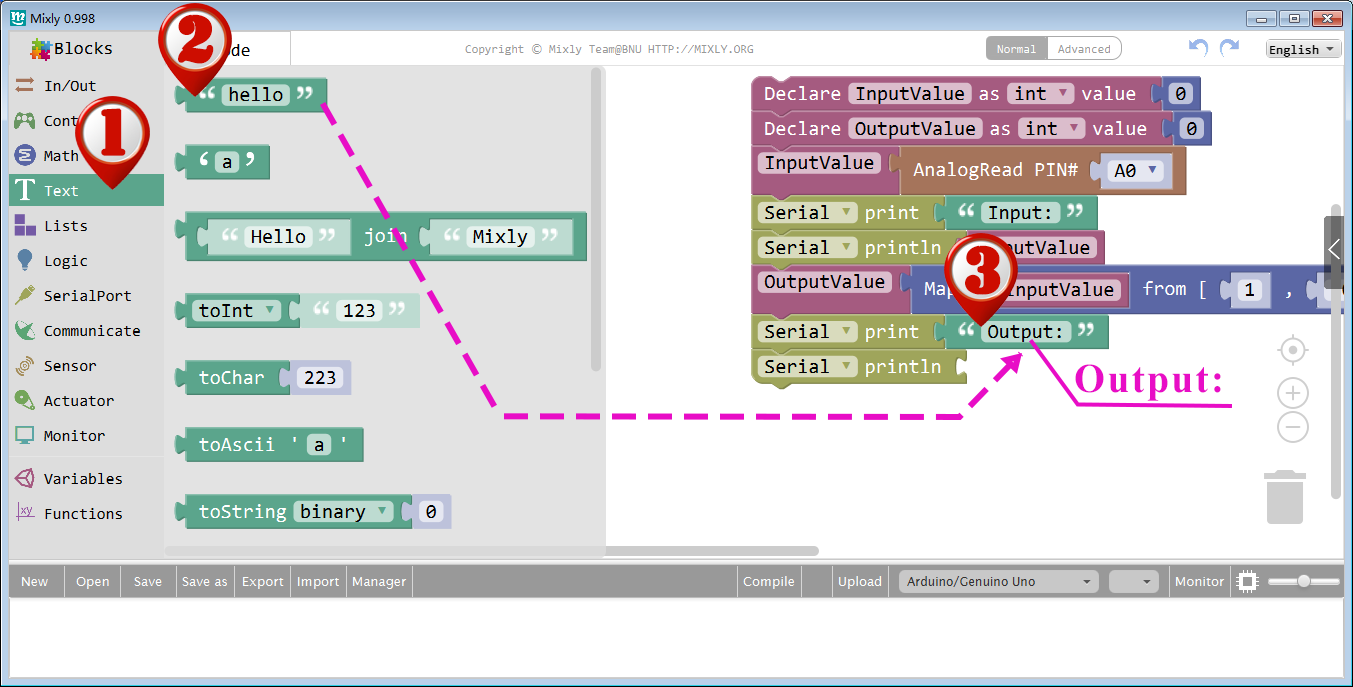The height and width of the screenshot is (687, 1353).
Task: Click the "Input:" text field in print block
Action: pos(1020,213)
